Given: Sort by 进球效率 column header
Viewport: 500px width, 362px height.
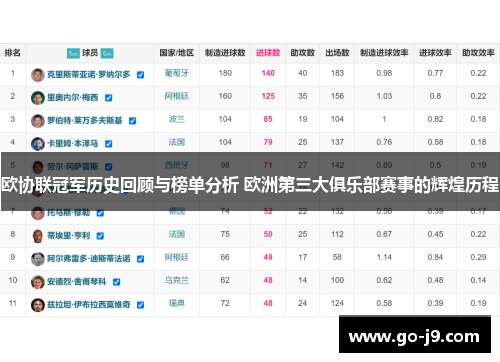Looking at the screenshot, I should click(x=435, y=53).
